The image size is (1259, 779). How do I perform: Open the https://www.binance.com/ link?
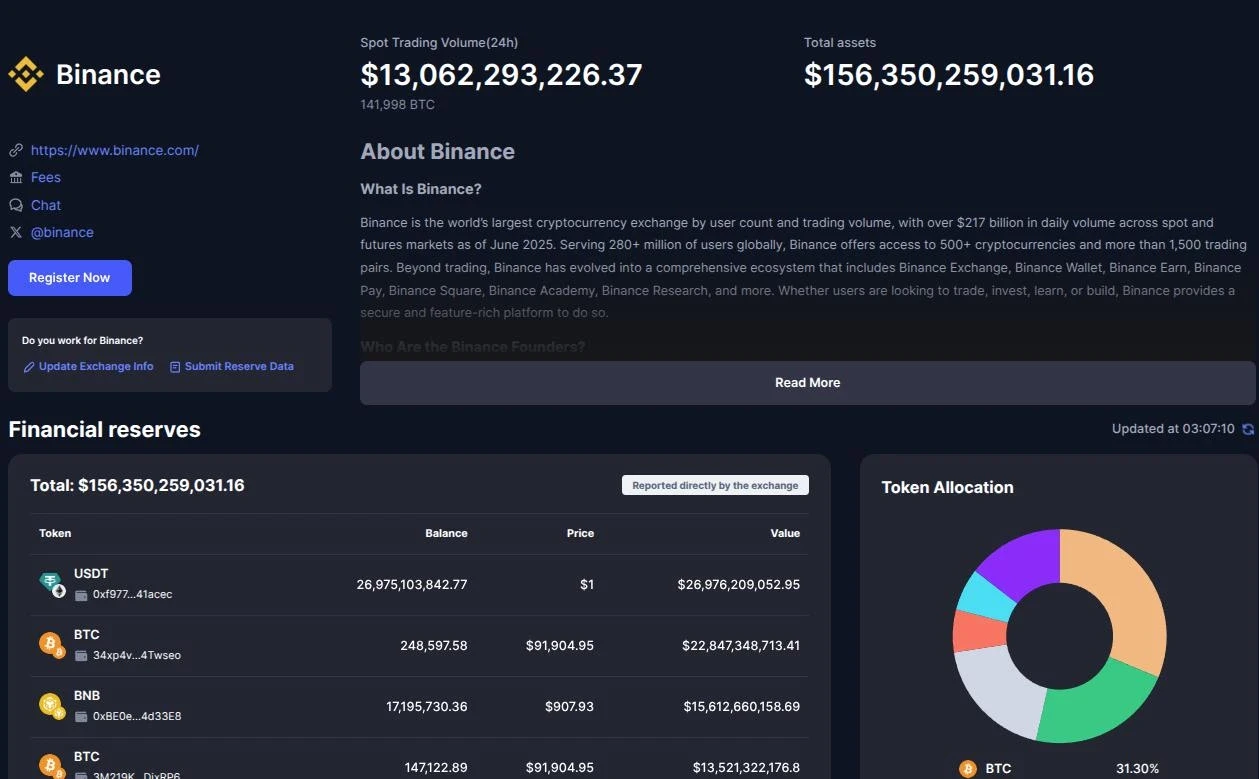pos(114,150)
